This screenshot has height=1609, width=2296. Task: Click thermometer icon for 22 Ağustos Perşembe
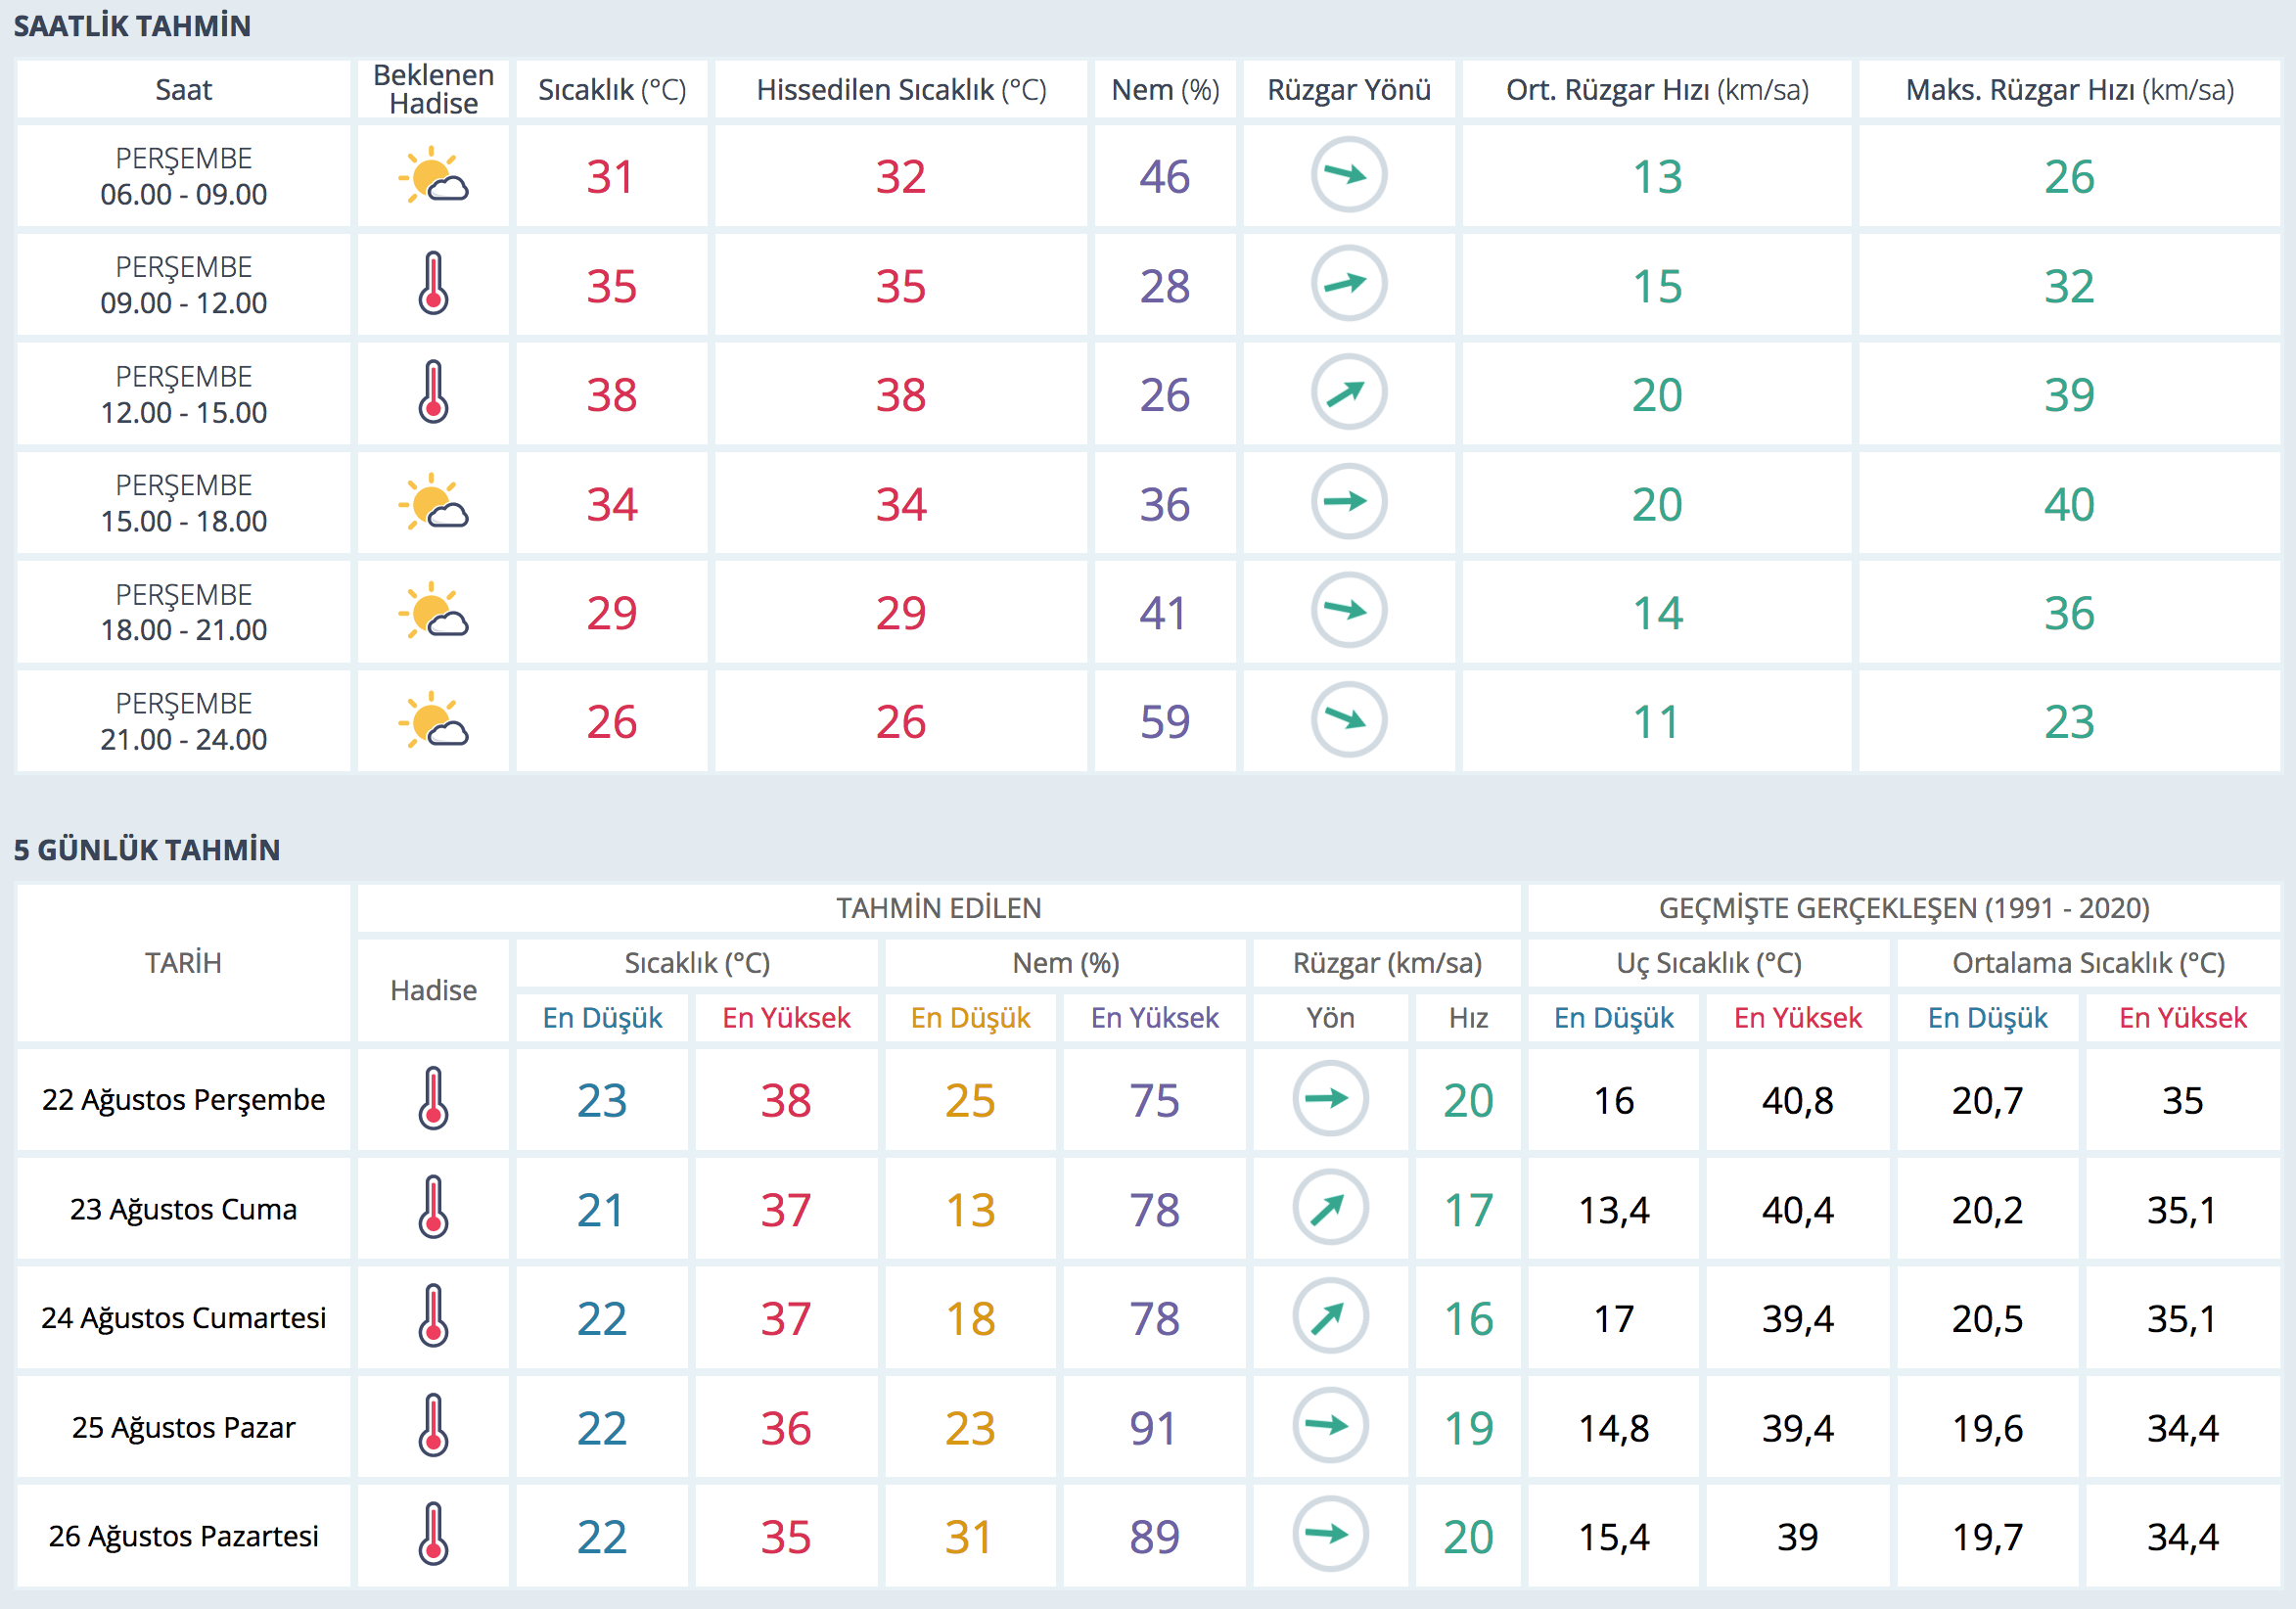click(x=433, y=1099)
